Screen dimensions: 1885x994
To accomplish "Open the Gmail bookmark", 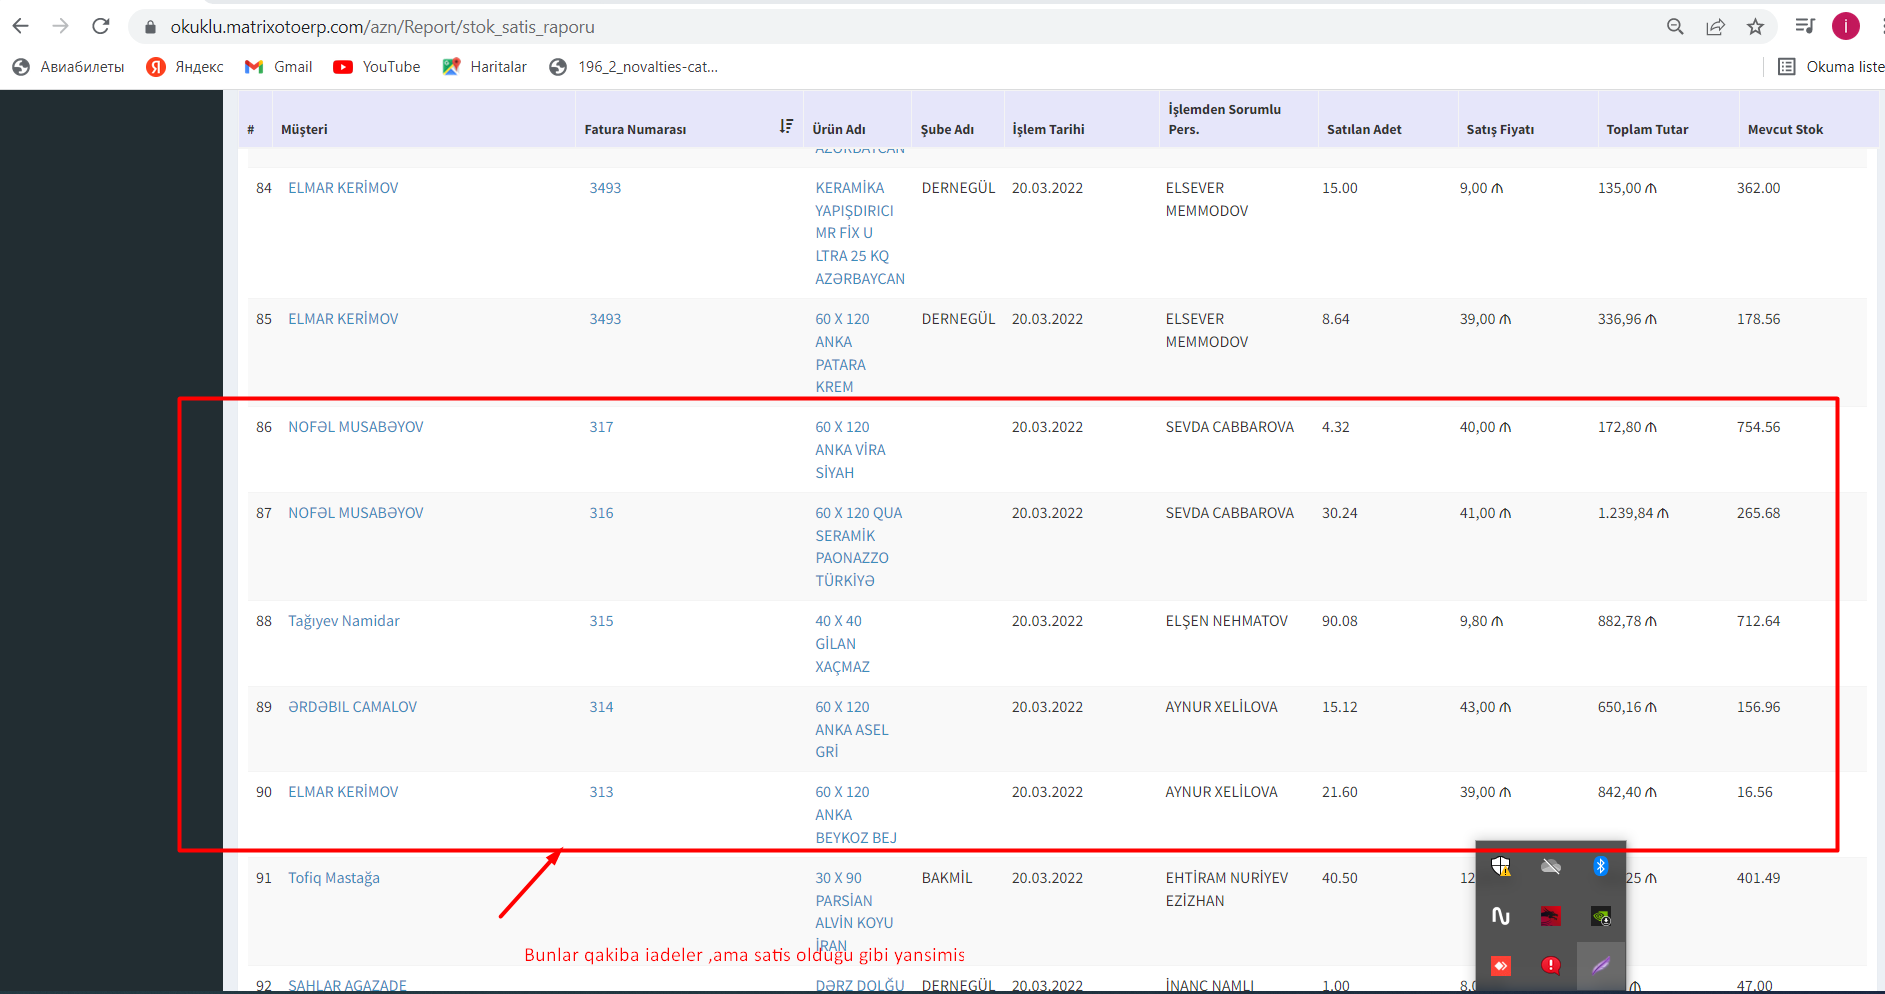I will click(x=279, y=67).
